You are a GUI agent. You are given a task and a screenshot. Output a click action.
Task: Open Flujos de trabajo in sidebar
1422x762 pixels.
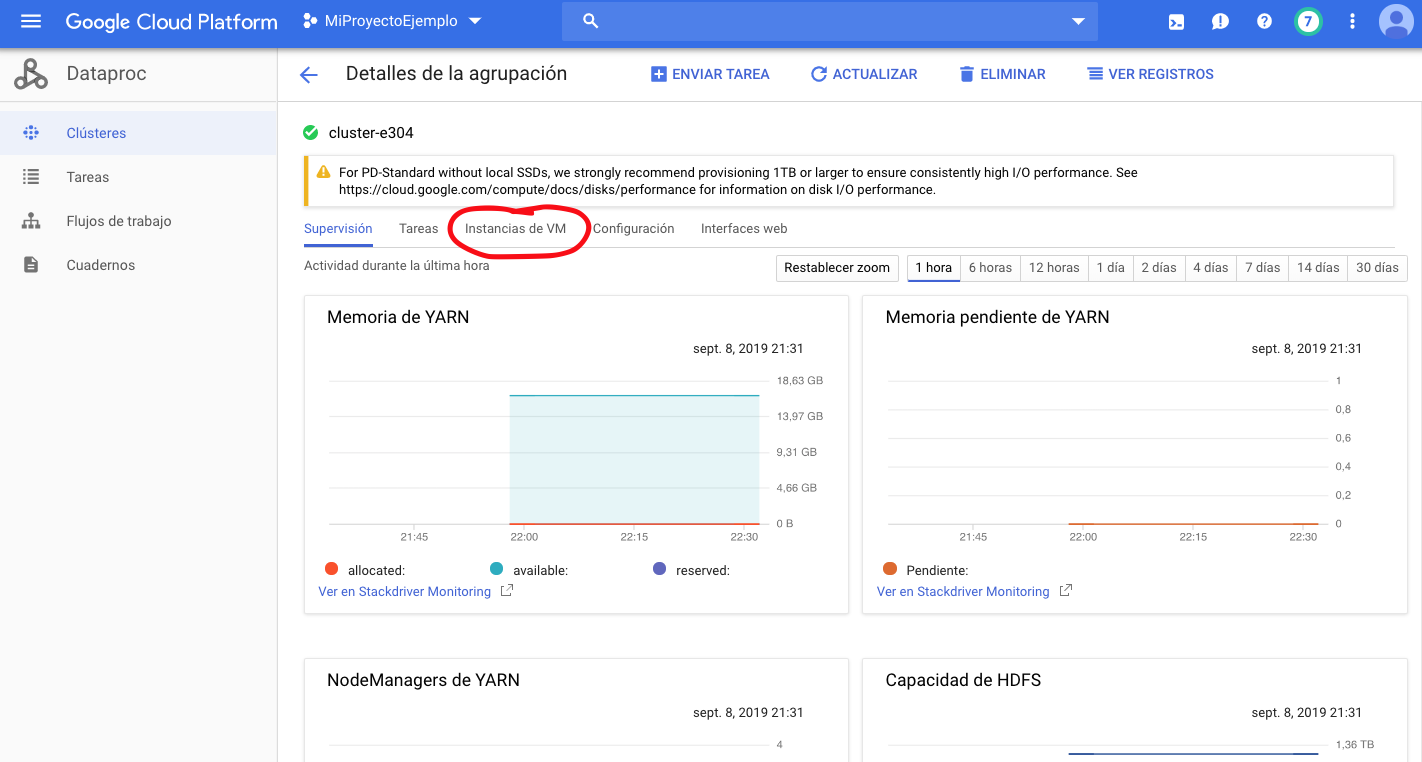138,221
